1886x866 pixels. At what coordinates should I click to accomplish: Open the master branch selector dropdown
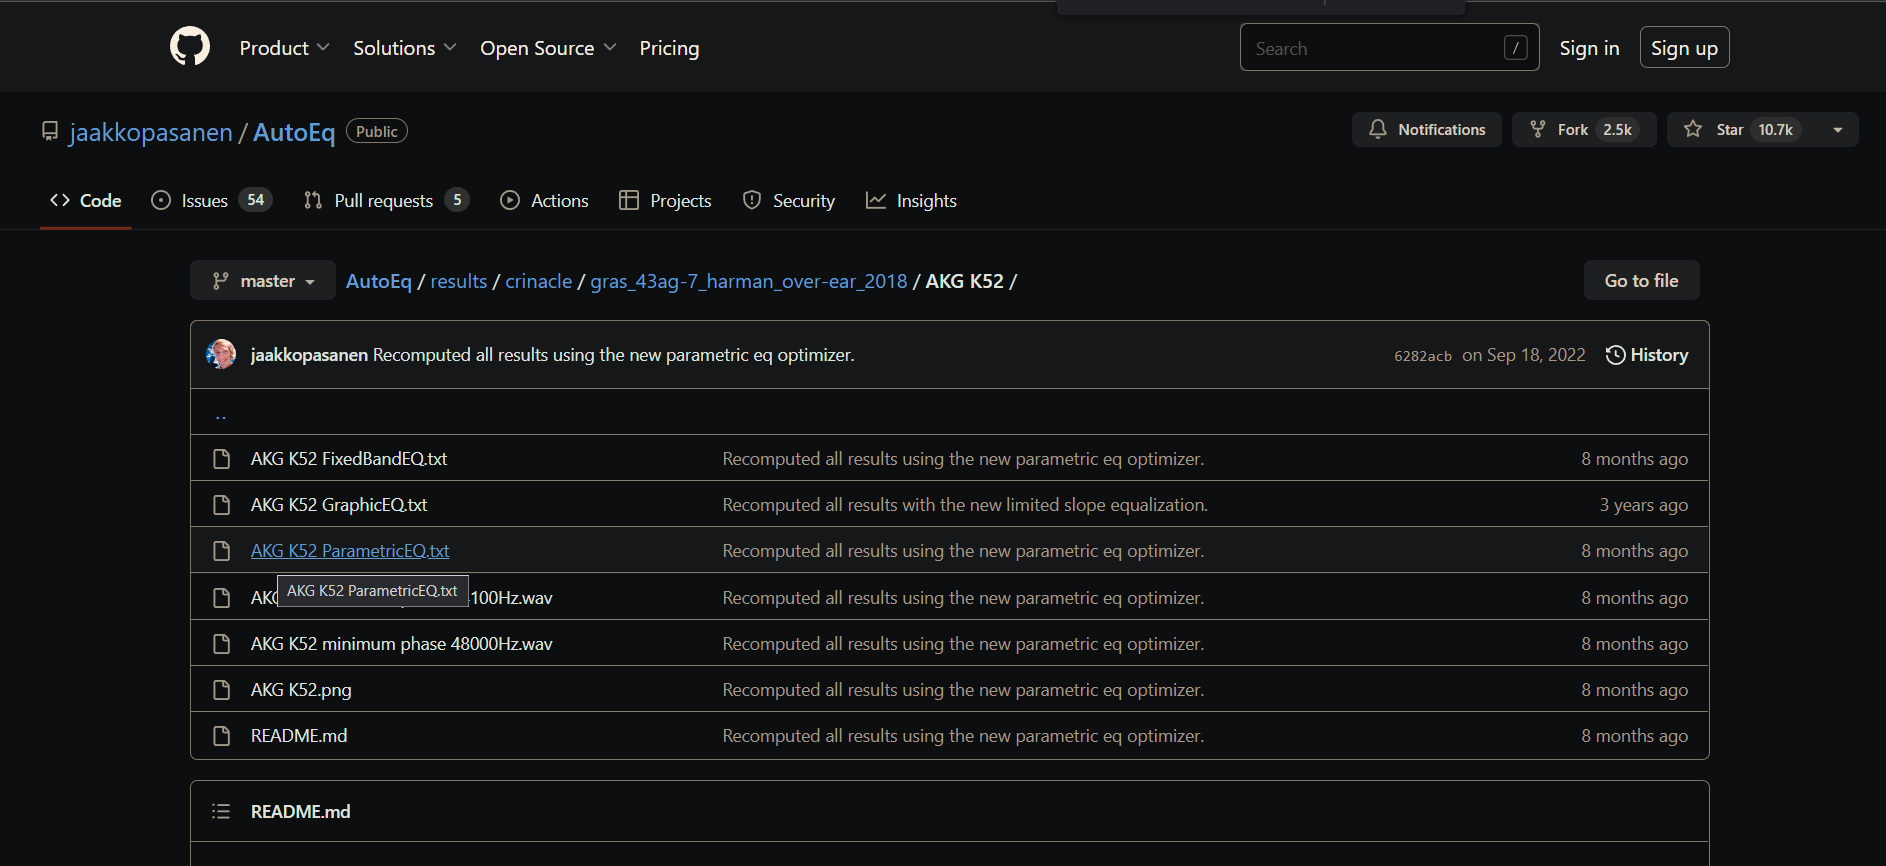click(263, 281)
